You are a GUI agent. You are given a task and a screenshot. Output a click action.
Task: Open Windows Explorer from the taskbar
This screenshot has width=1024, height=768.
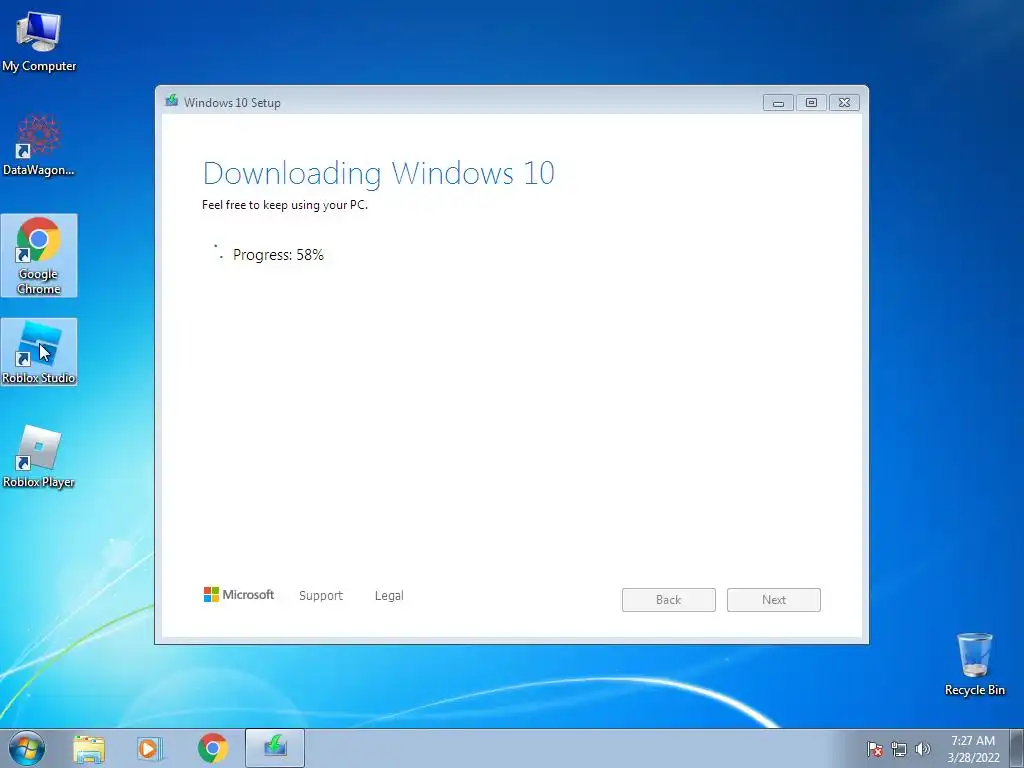pyautogui.click(x=89, y=748)
